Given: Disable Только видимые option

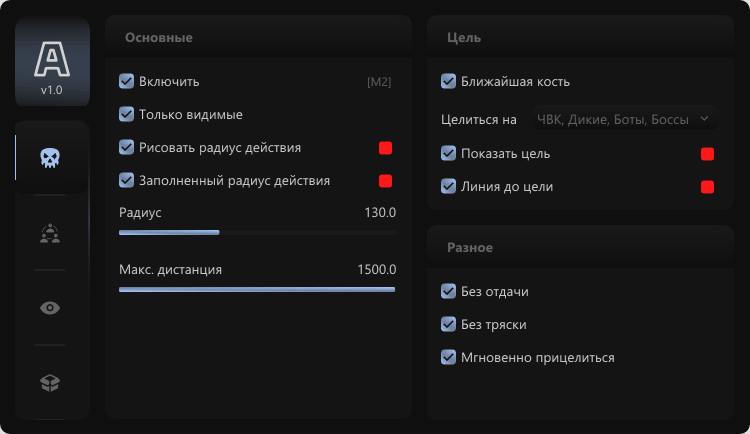Looking at the screenshot, I should tap(127, 115).
